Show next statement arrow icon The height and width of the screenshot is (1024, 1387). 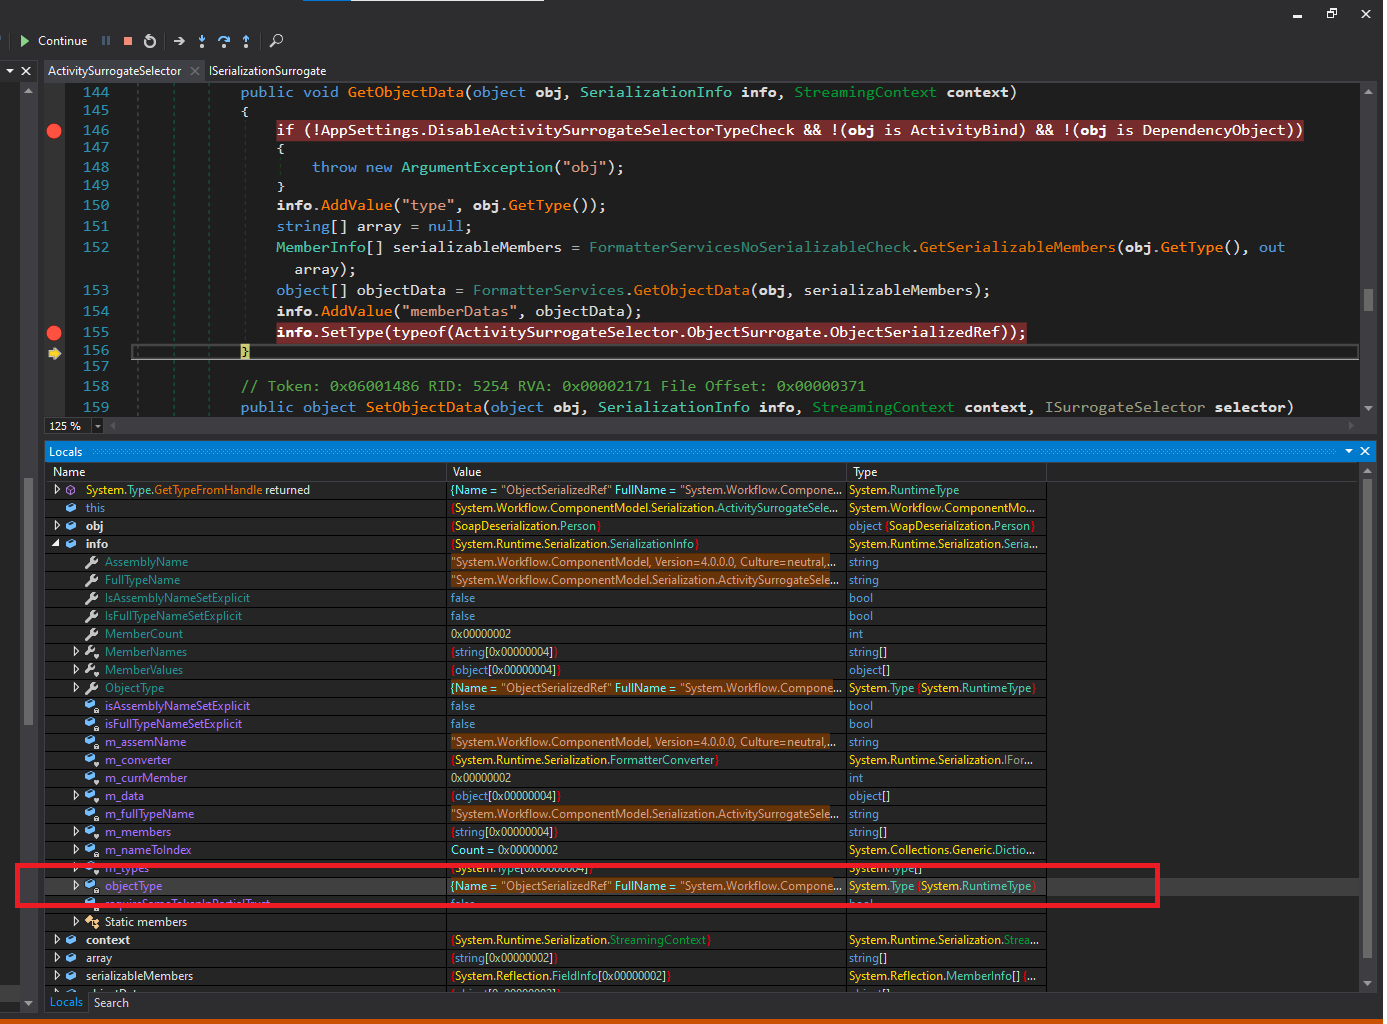point(179,41)
